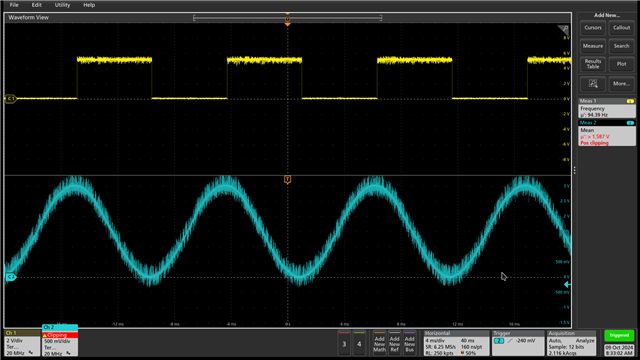Open the Meas 1 Frequency badge

click(x=607, y=108)
